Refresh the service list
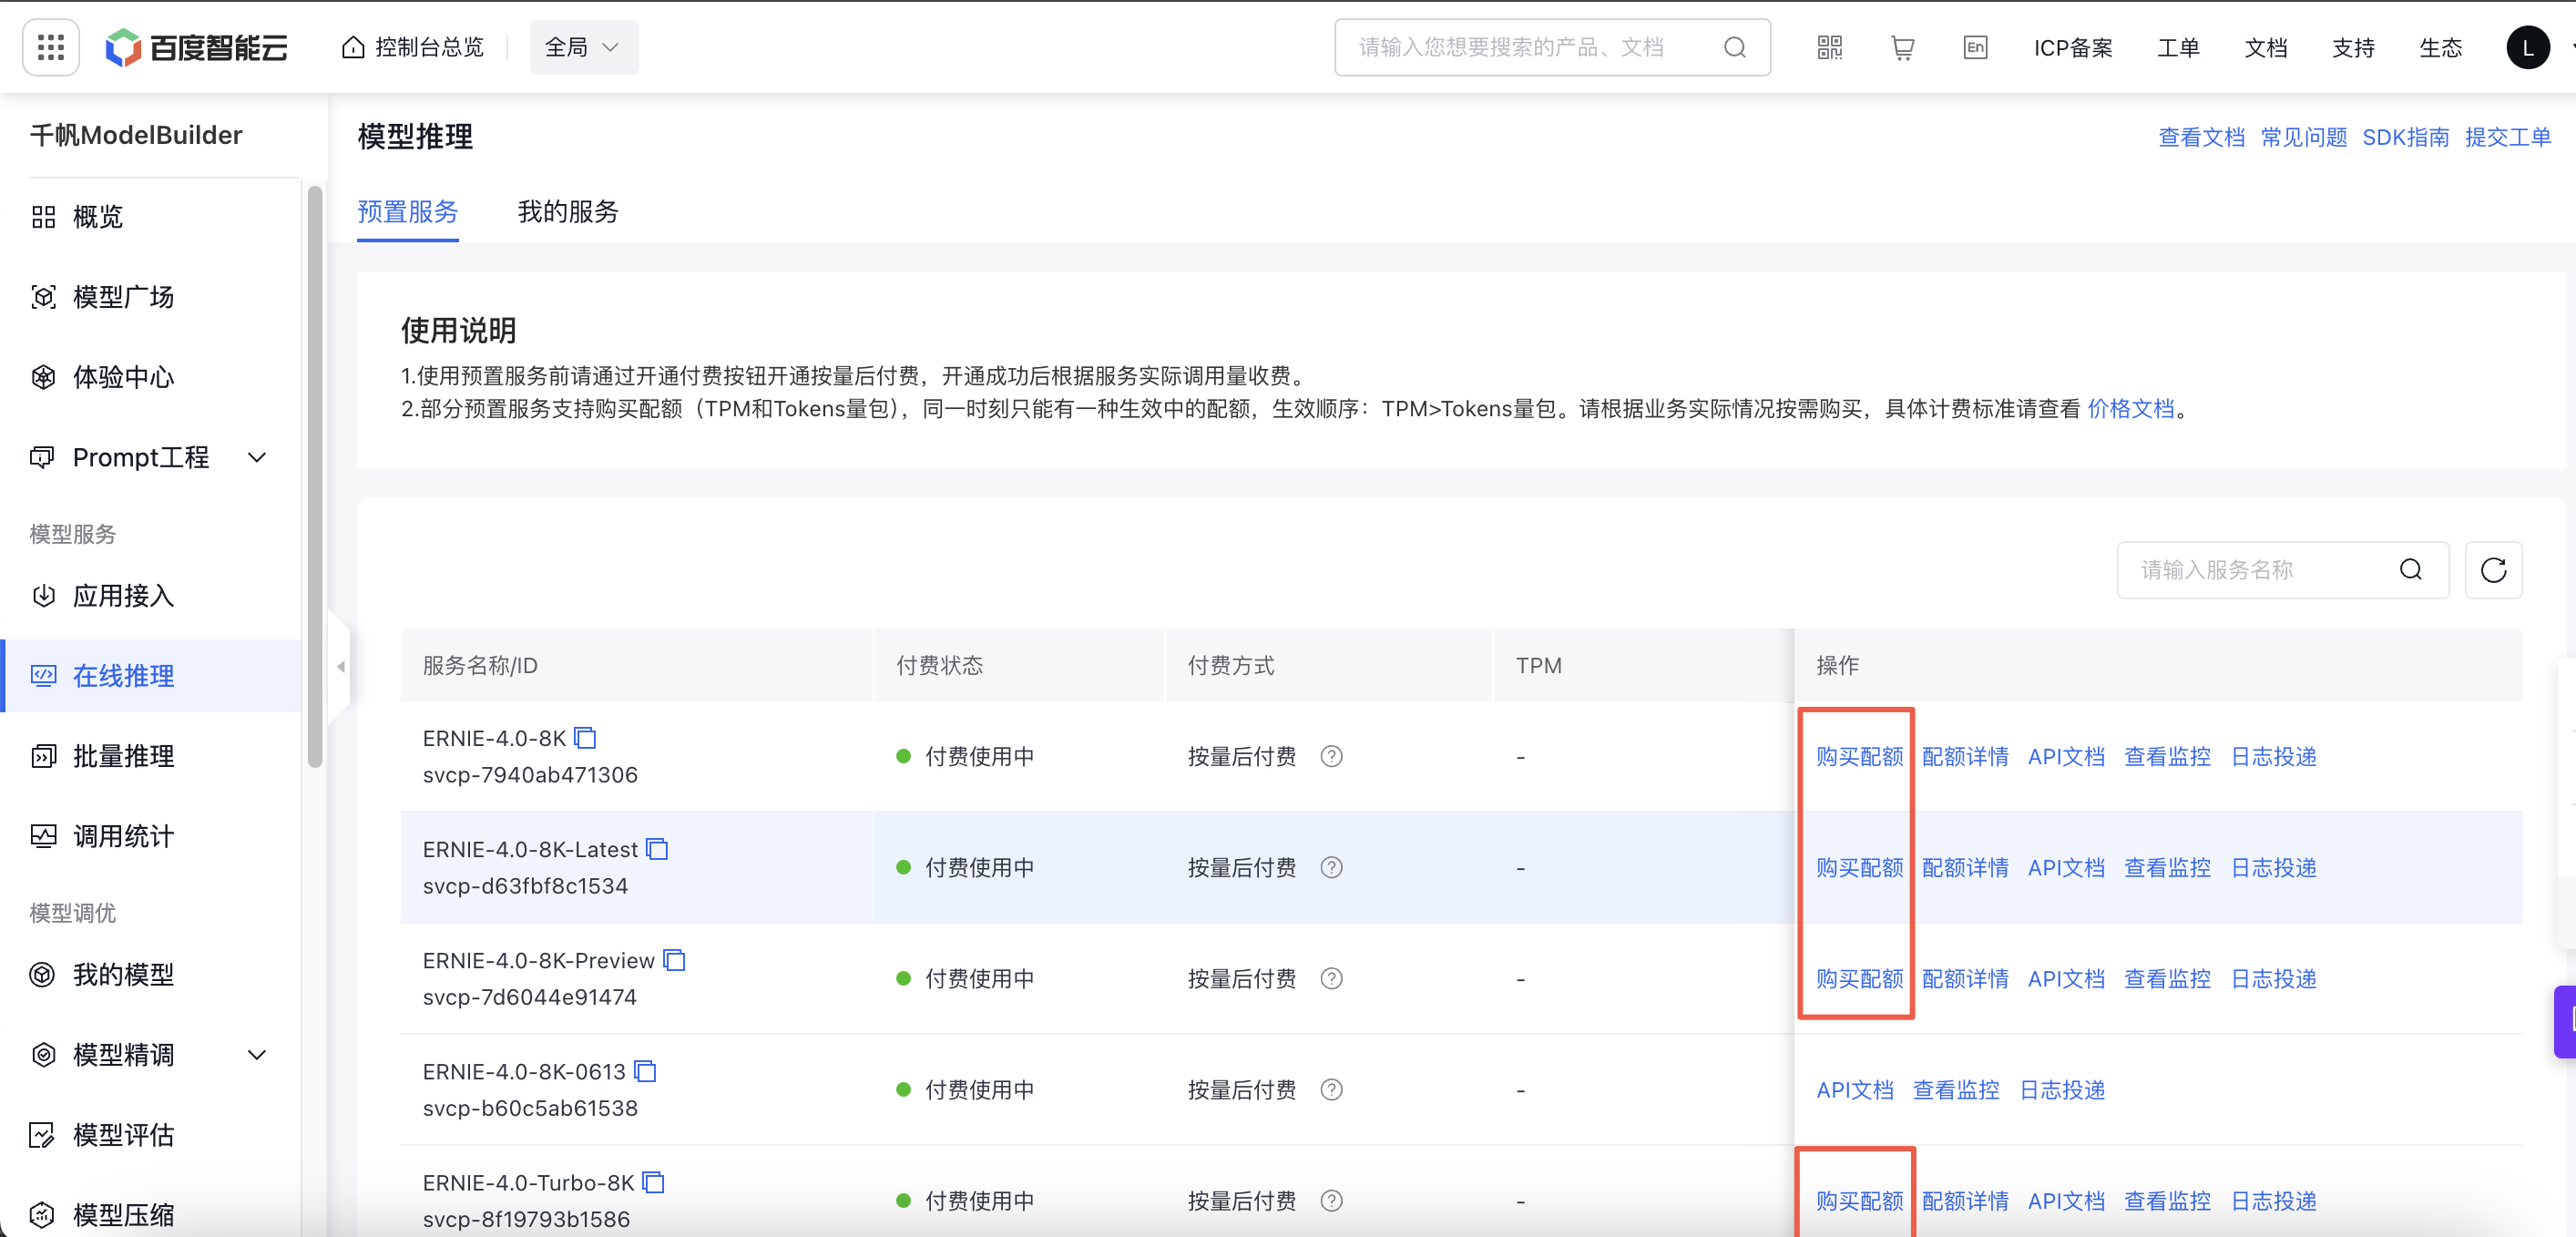 (x=2493, y=569)
